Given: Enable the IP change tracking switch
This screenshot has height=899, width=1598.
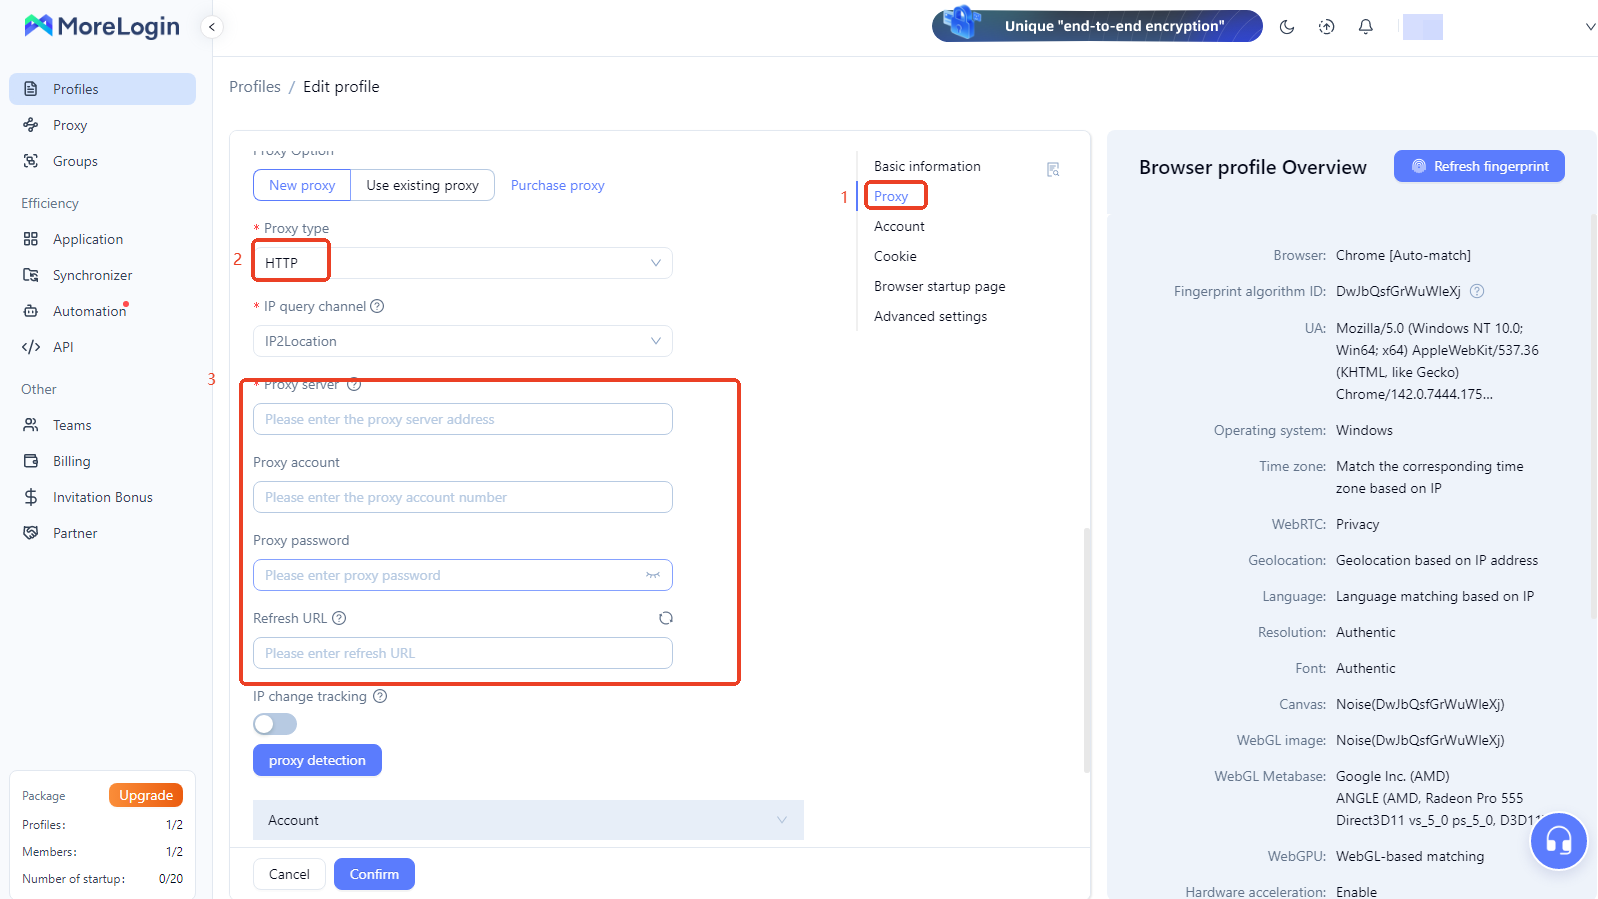Looking at the screenshot, I should click(x=275, y=723).
